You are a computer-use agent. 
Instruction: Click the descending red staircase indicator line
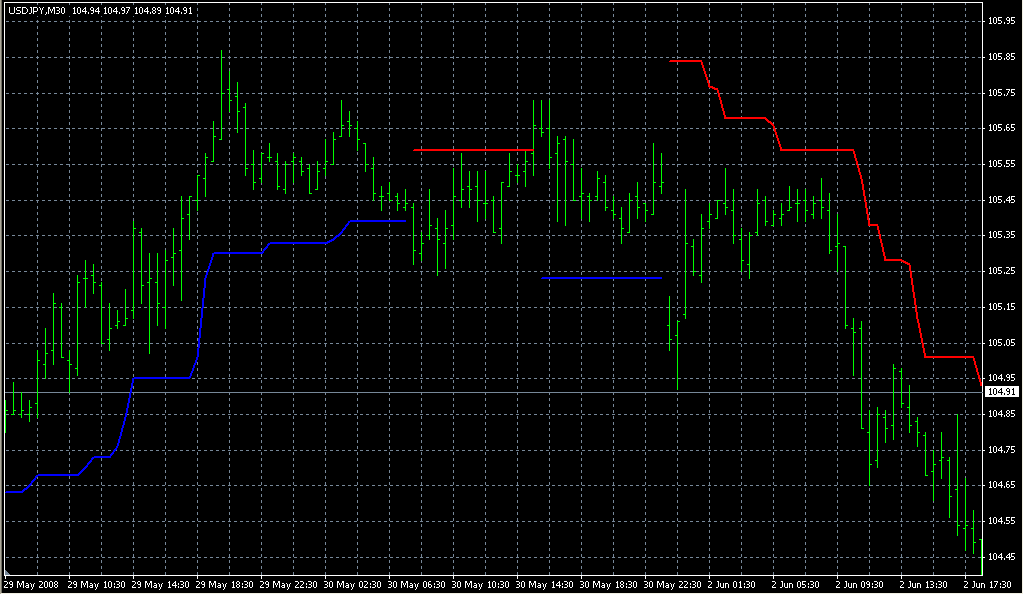coord(815,150)
